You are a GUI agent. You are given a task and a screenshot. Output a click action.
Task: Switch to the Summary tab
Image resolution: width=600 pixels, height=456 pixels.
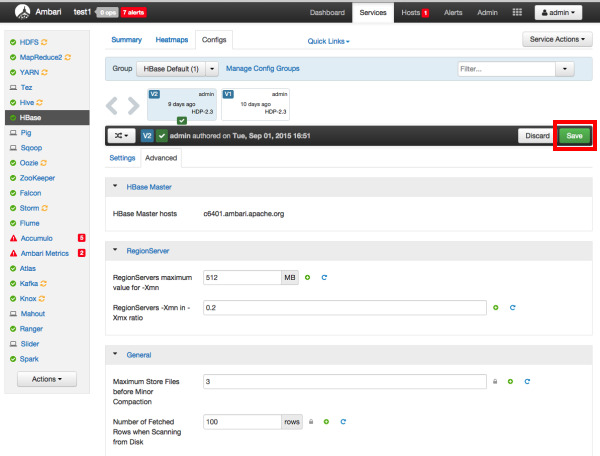click(126, 40)
